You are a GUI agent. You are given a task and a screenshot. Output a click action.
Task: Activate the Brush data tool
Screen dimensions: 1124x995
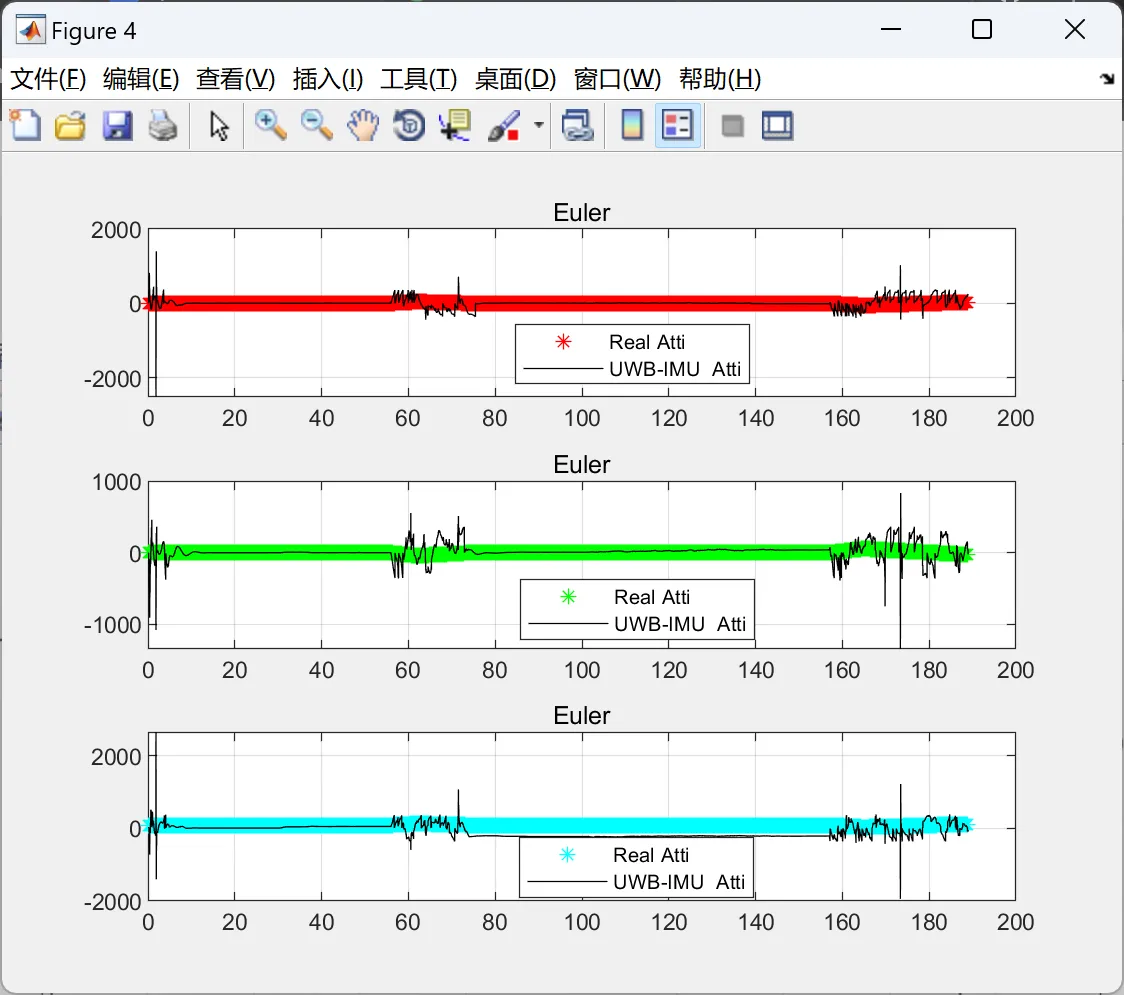point(504,125)
